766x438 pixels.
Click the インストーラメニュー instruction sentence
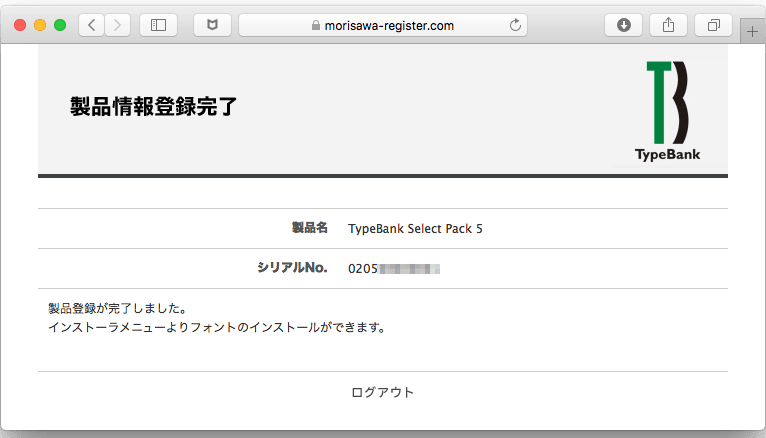[x=217, y=328]
